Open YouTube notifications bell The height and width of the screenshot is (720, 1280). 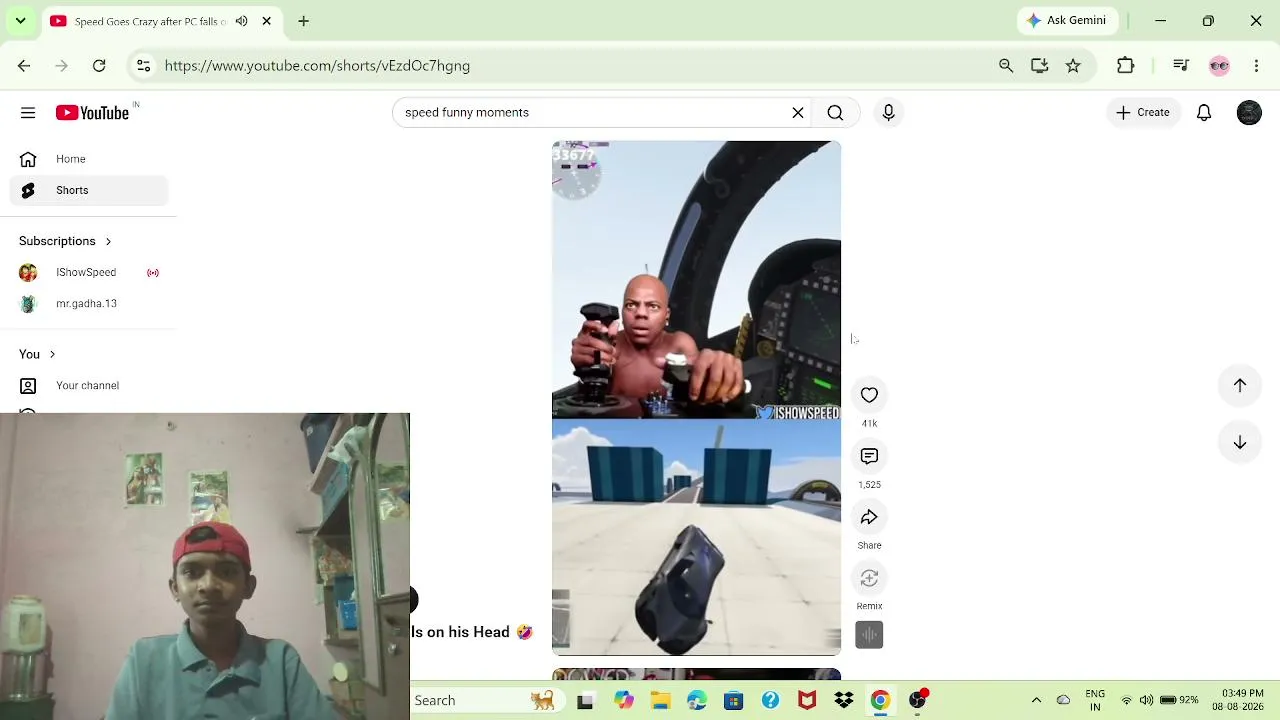(x=1204, y=113)
